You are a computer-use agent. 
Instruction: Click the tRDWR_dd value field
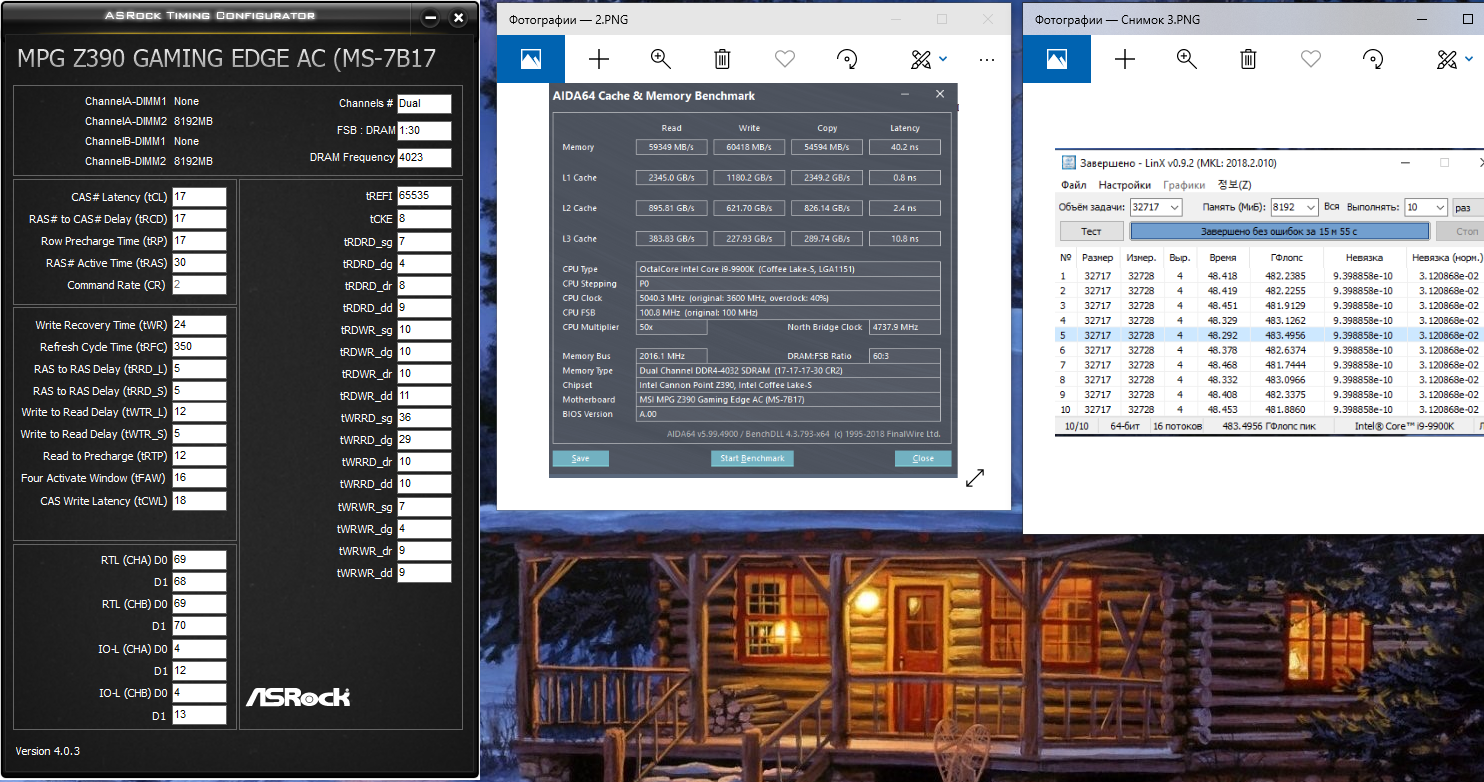click(x=424, y=396)
